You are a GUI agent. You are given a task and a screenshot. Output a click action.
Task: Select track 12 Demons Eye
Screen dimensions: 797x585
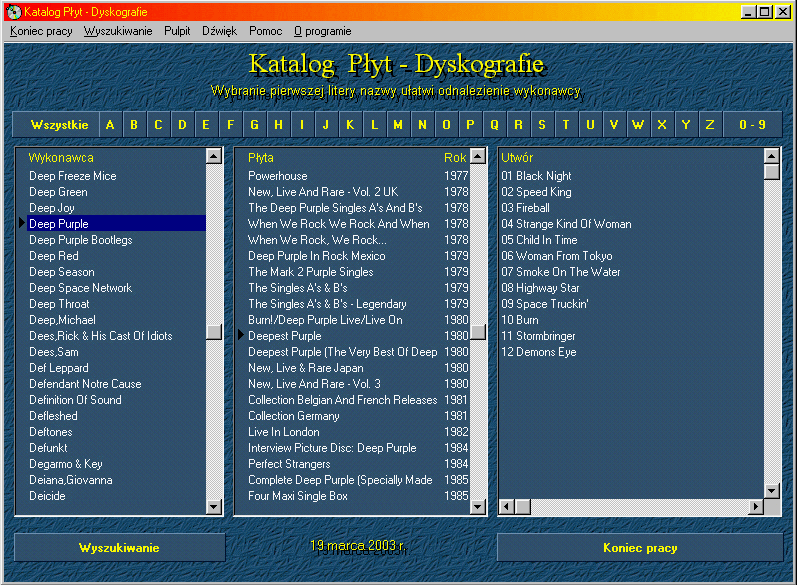click(539, 352)
